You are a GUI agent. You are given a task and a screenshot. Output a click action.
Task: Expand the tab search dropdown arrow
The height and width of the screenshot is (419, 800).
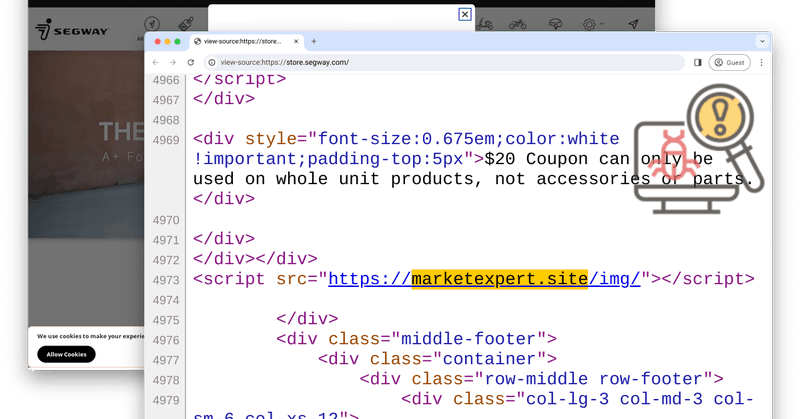coord(762,41)
